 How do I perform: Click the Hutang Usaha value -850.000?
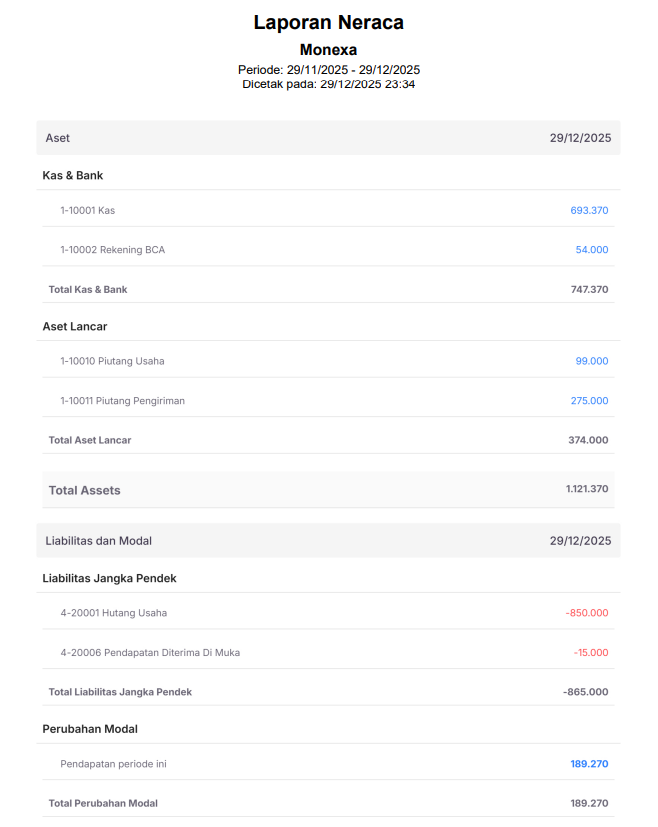(586, 613)
